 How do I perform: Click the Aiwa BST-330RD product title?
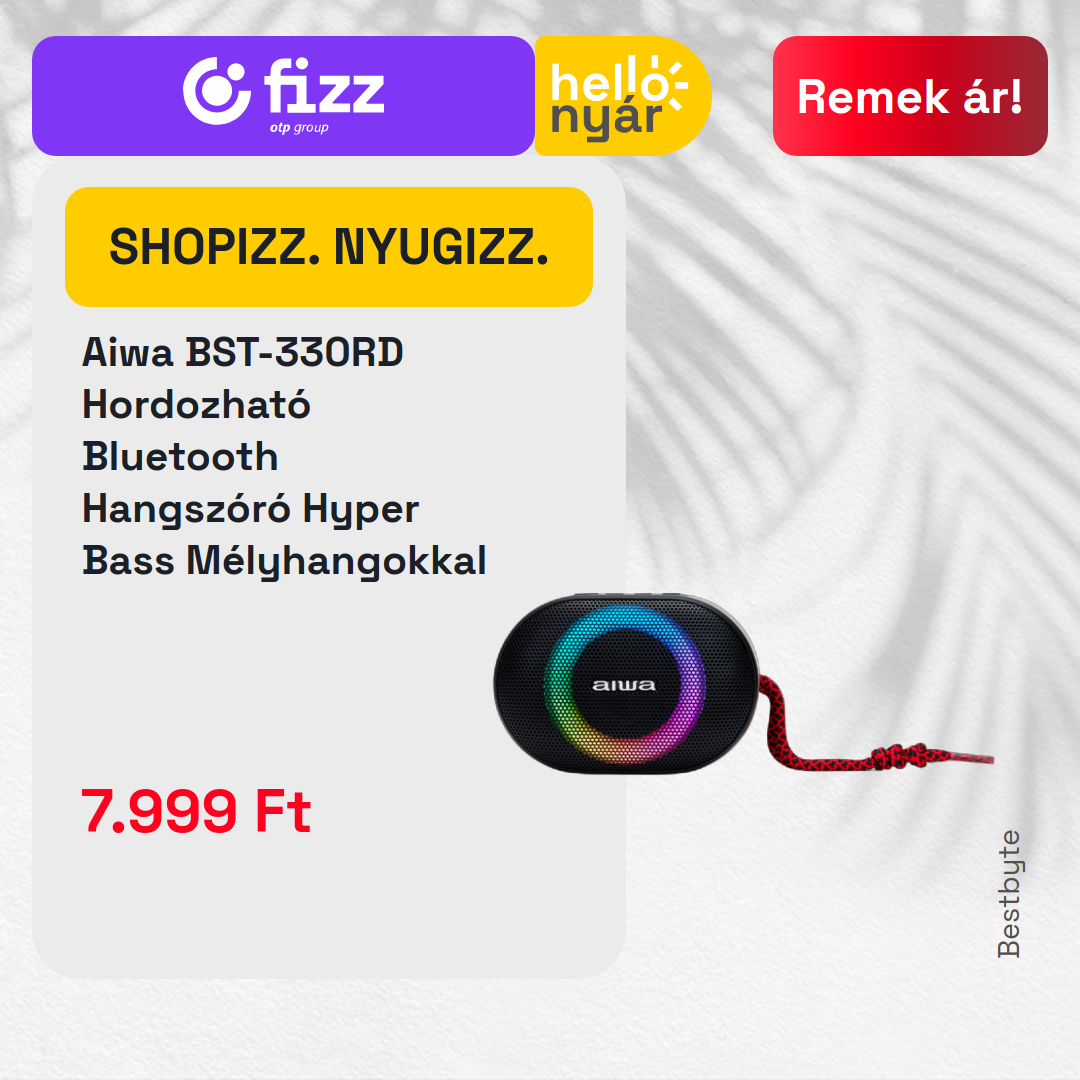(x=242, y=352)
